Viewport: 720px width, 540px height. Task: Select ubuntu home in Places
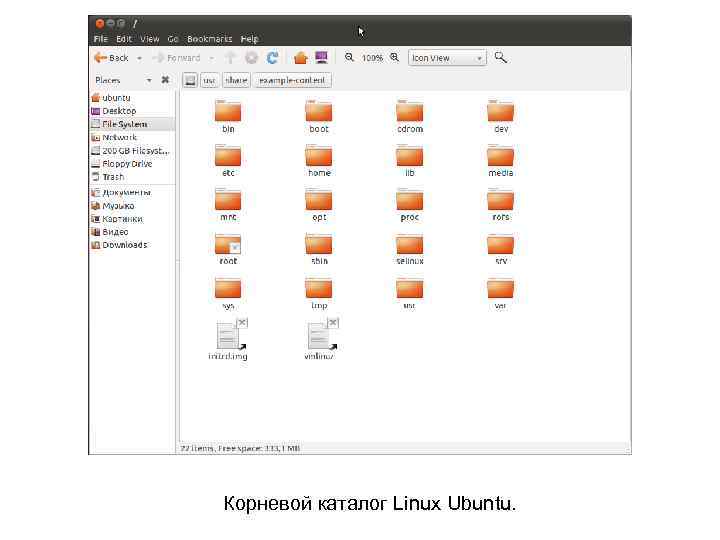(x=133, y=98)
